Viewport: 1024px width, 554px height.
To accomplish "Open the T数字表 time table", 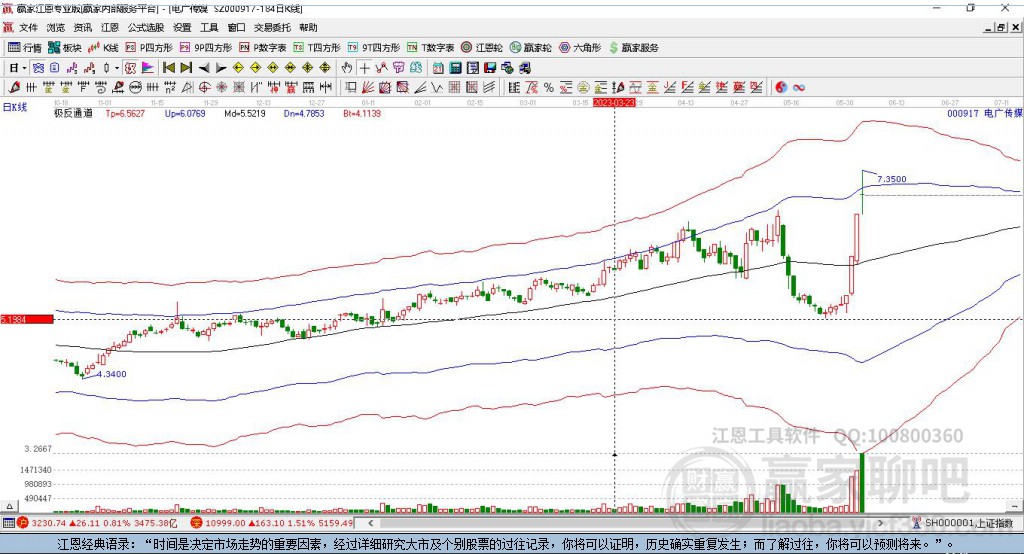I will (x=430, y=48).
